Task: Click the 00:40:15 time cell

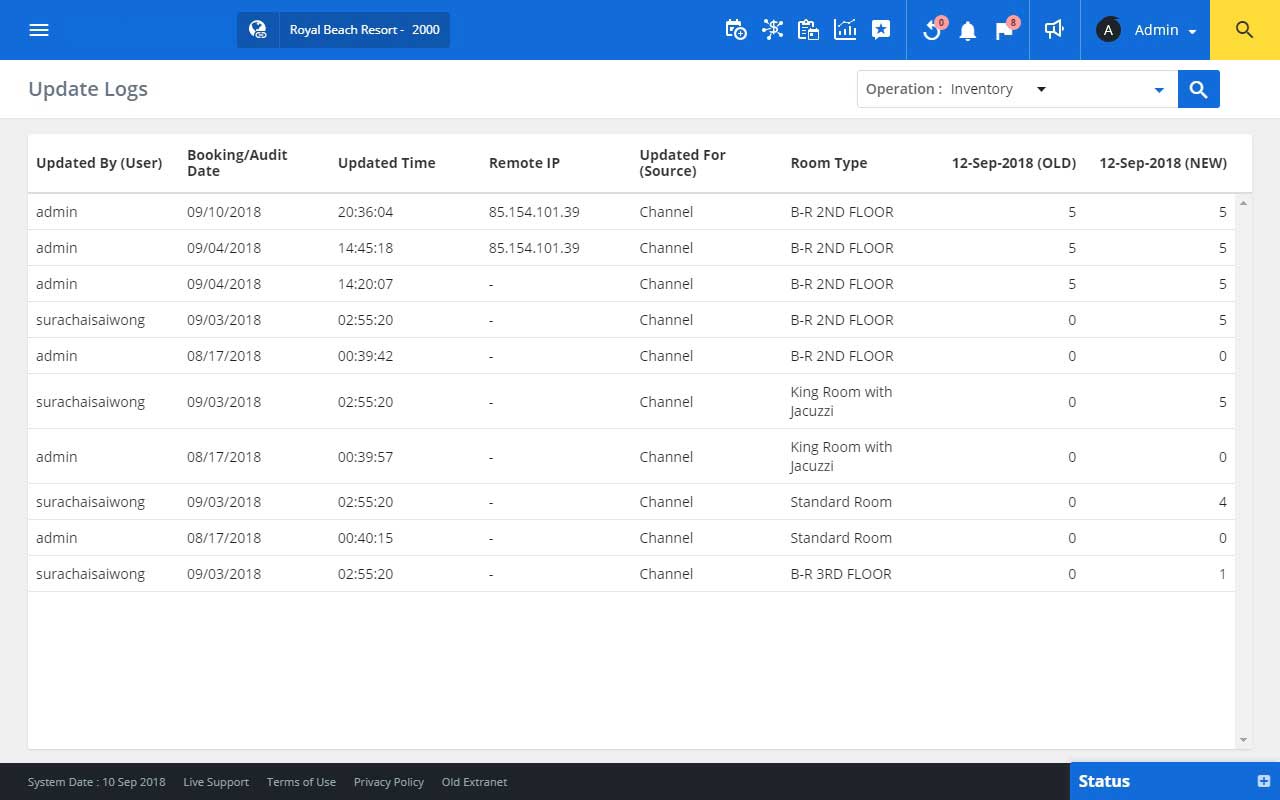Action: click(366, 538)
